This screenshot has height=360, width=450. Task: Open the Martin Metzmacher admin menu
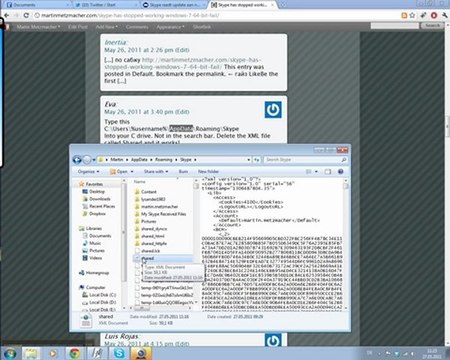coord(38,27)
